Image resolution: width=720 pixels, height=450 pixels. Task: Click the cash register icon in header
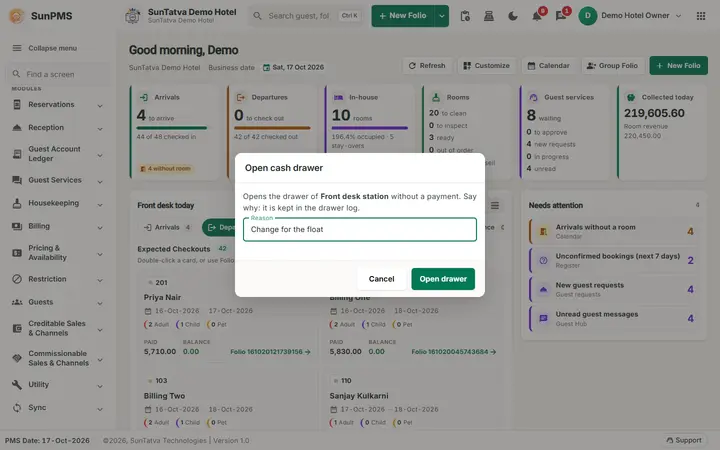[489, 16]
